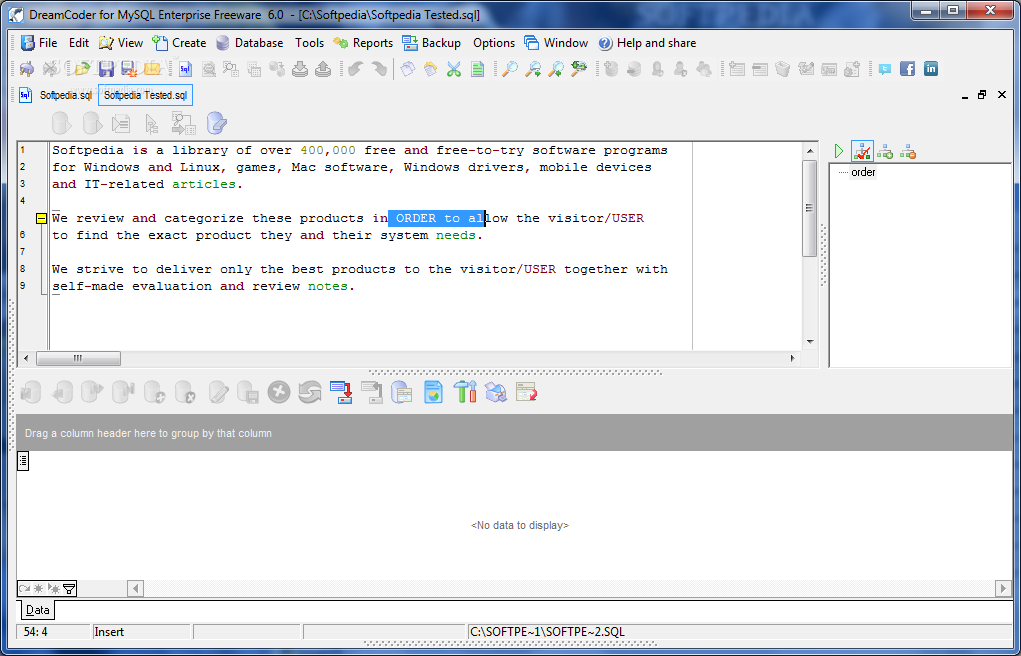The height and width of the screenshot is (656, 1021).
Task: Click the database form view icon
Action: (x=402, y=393)
